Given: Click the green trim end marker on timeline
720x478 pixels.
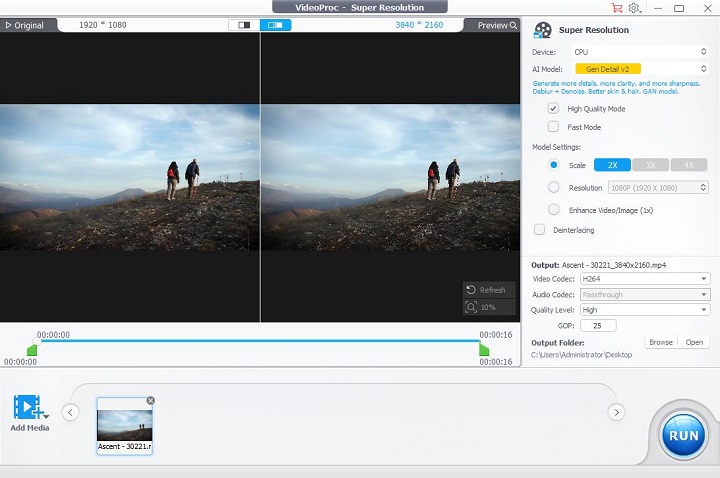Looking at the screenshot, I should pyautogui.click(x=484, y=350).
